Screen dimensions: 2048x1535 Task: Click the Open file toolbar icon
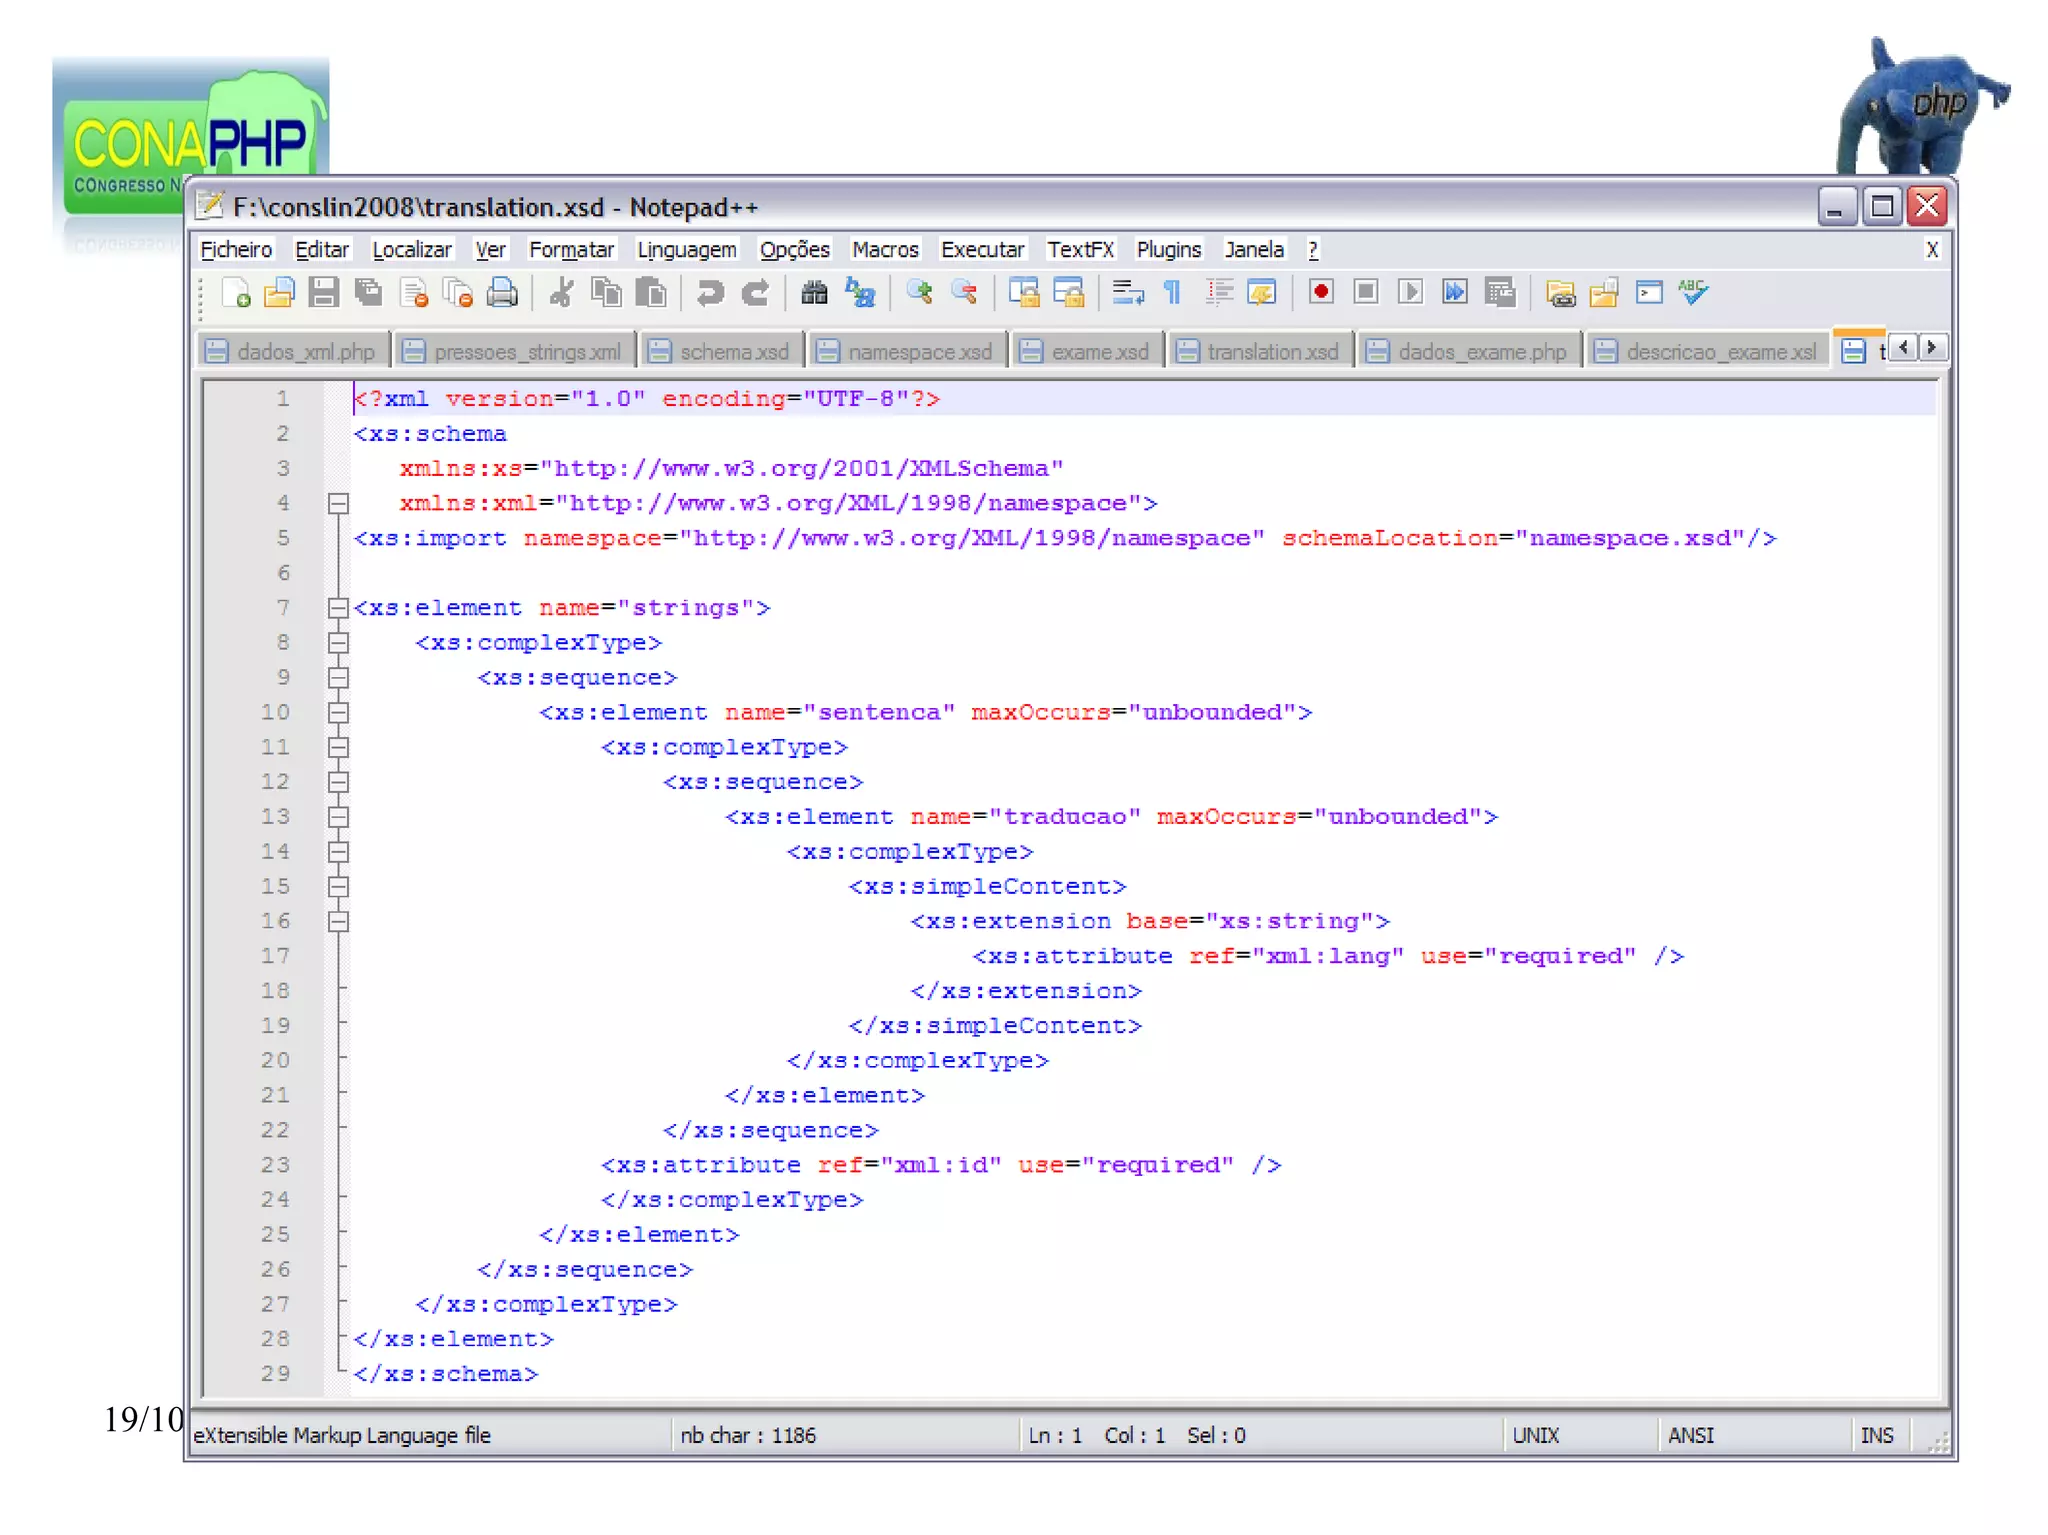[280, 293]
